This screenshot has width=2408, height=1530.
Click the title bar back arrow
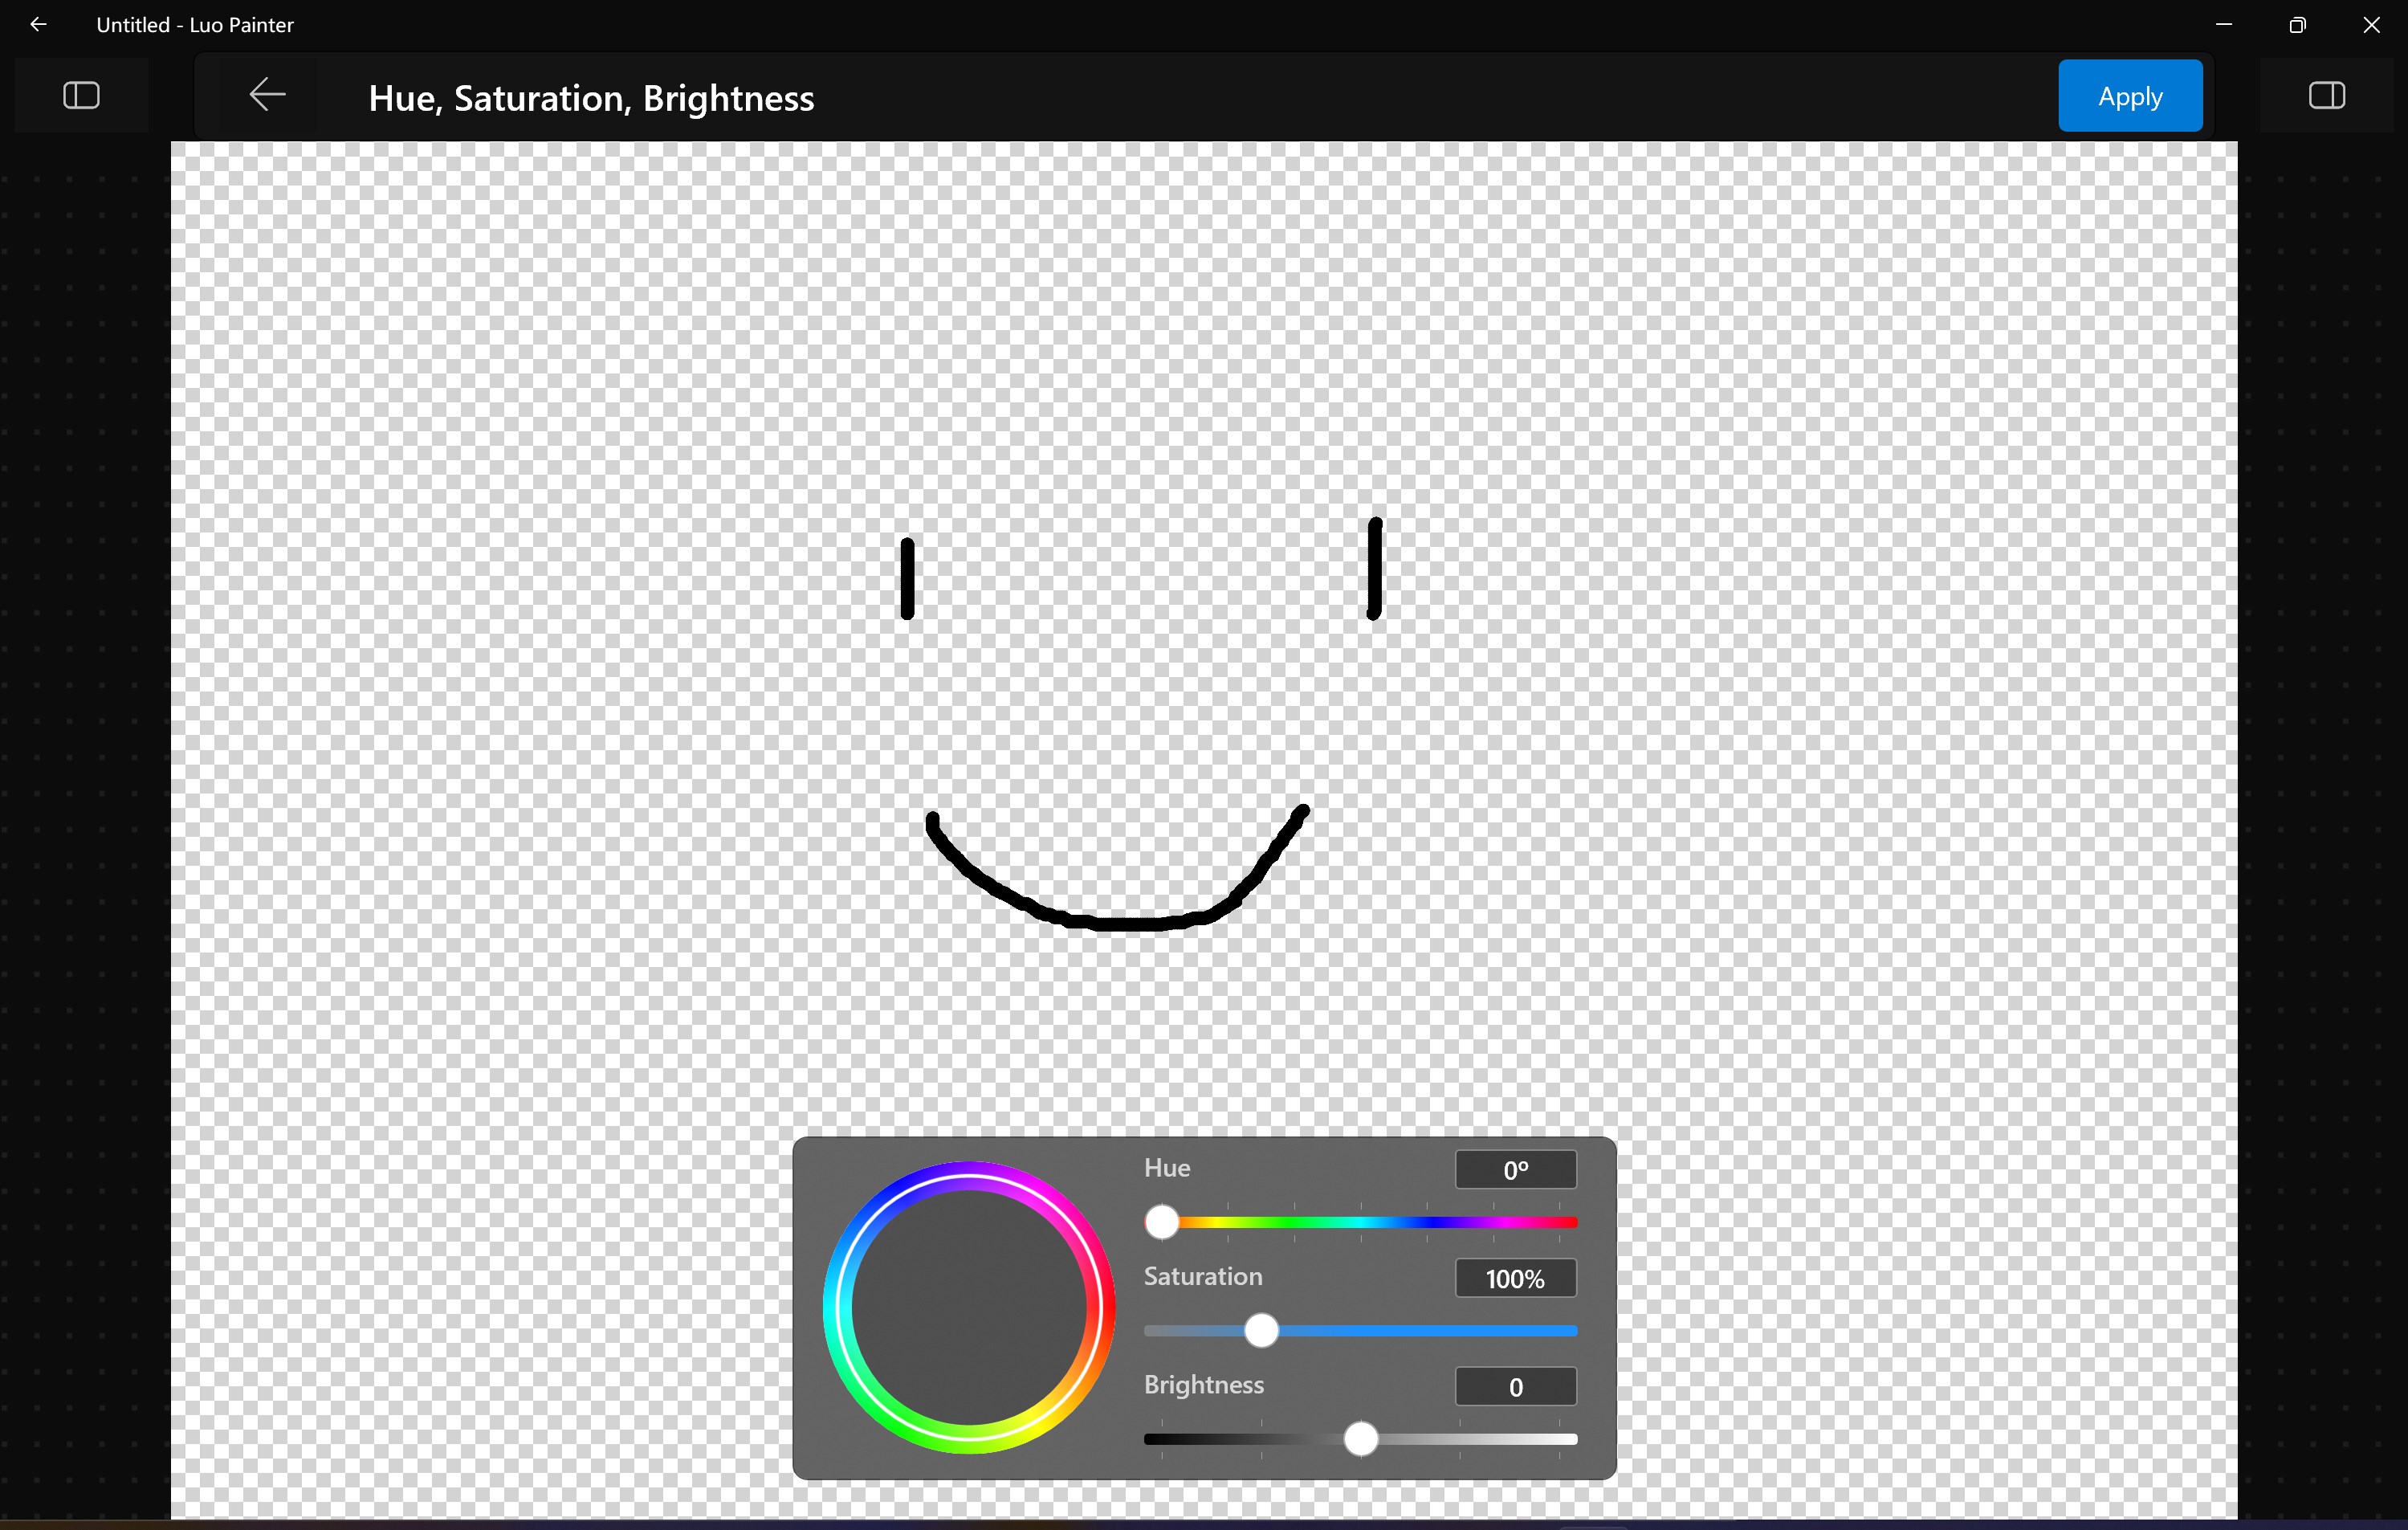38,24
